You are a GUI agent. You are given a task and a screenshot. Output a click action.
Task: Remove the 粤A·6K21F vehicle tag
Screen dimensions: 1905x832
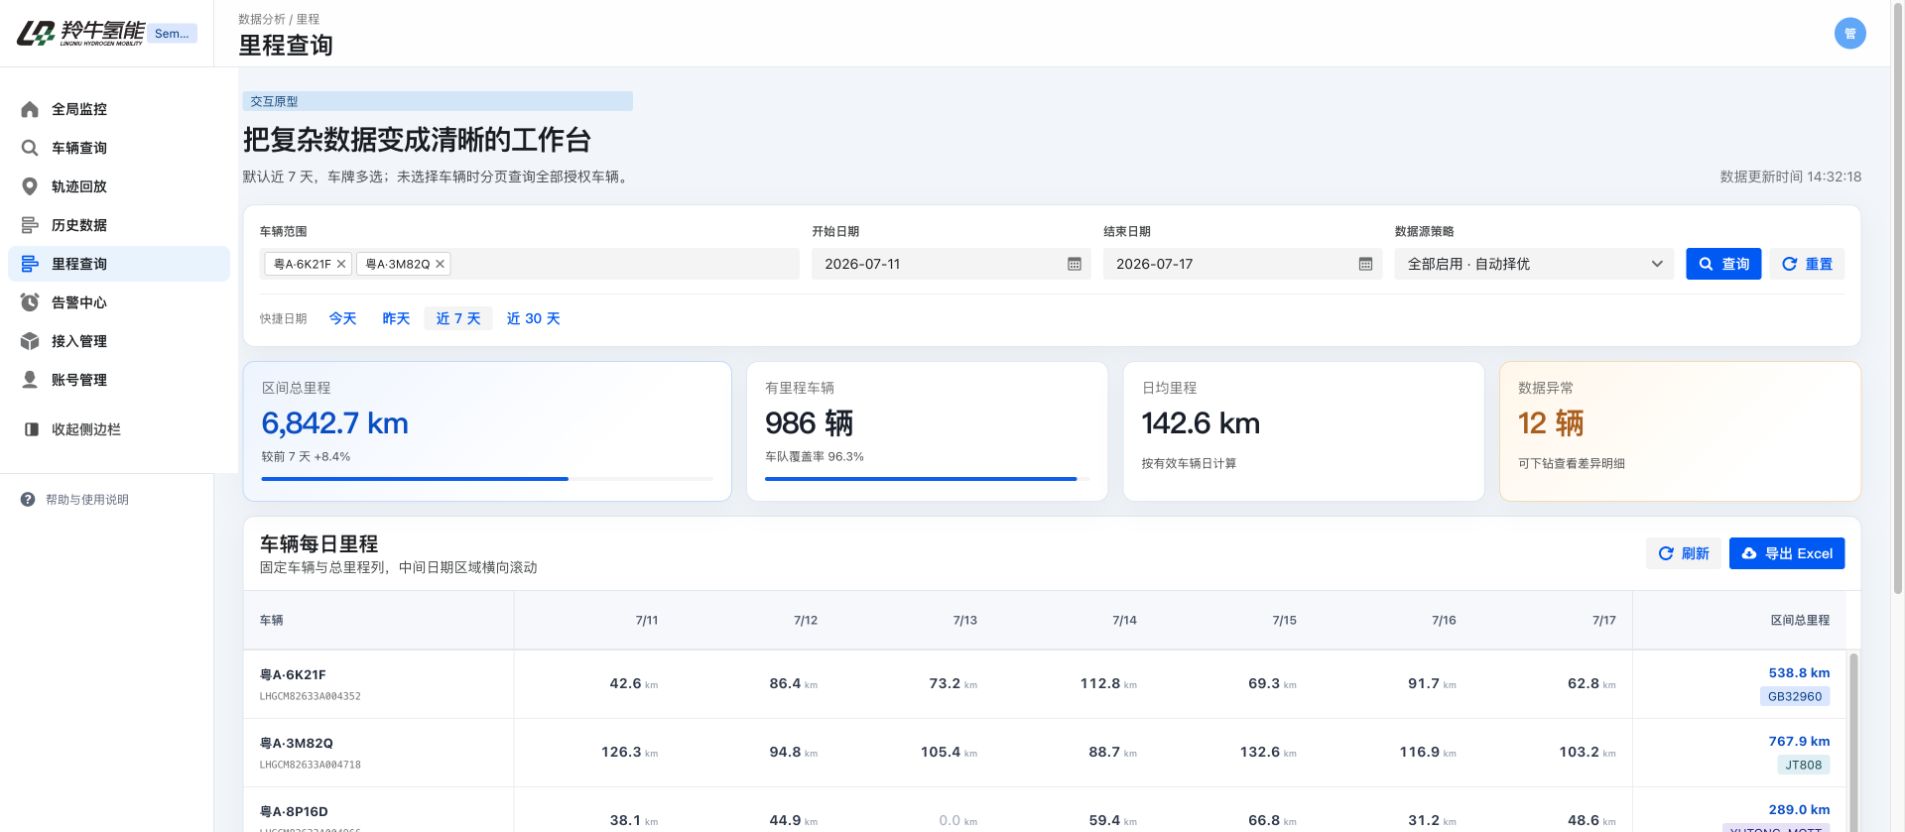coord(341,264)
